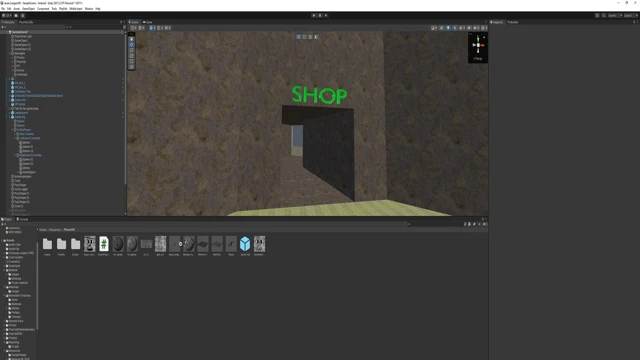Click the scene orientation gizmo's red X axis

482,45
